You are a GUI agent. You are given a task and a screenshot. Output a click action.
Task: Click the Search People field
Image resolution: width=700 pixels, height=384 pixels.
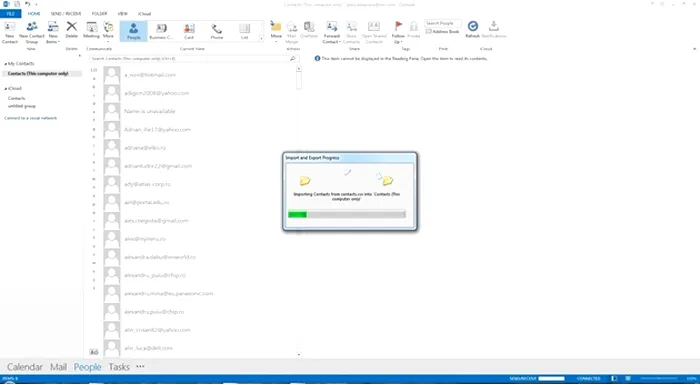442,23
